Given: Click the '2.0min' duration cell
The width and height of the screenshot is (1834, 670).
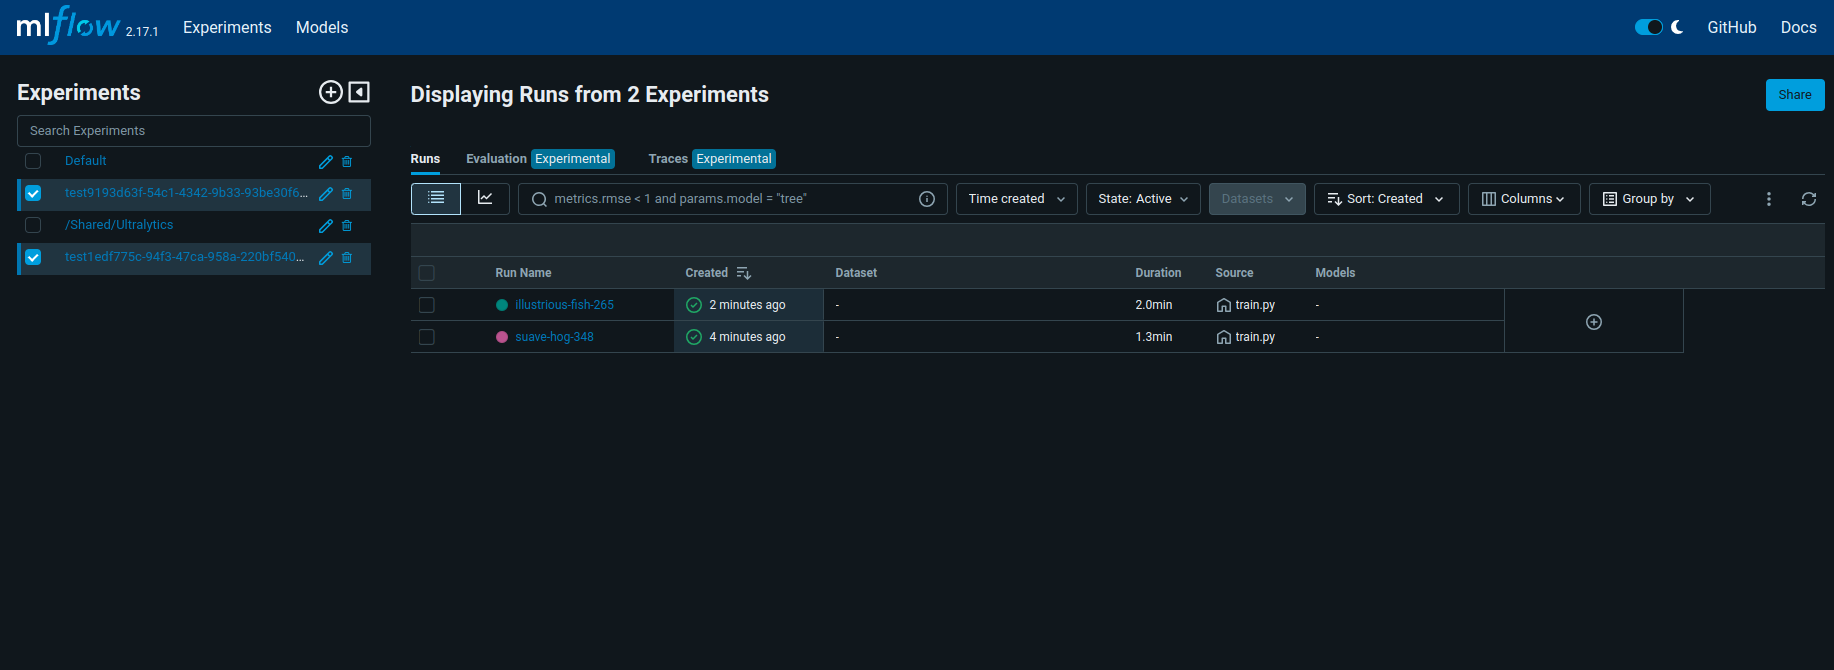Looking at the screenshot, I should pyautogui.click(x=1154, y=305).
